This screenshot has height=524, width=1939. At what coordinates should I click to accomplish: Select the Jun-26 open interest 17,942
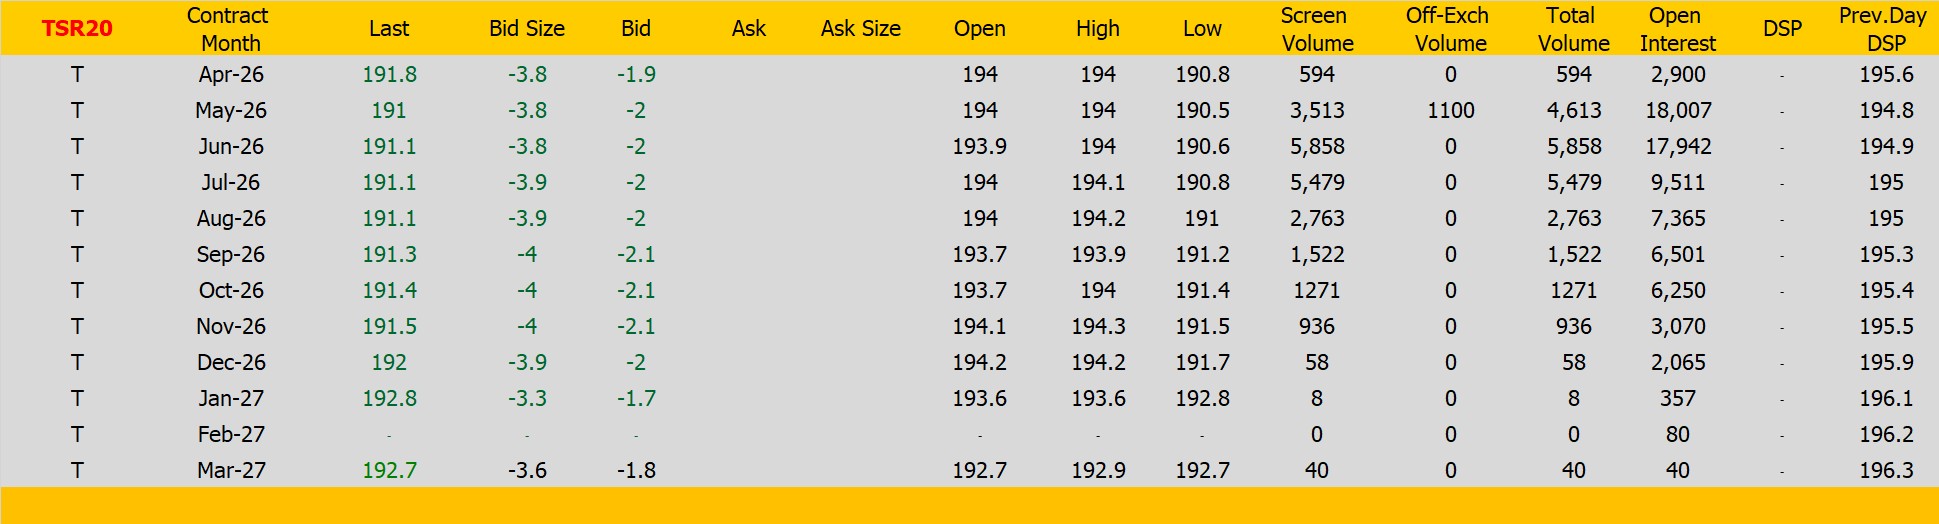point(1678,147)
